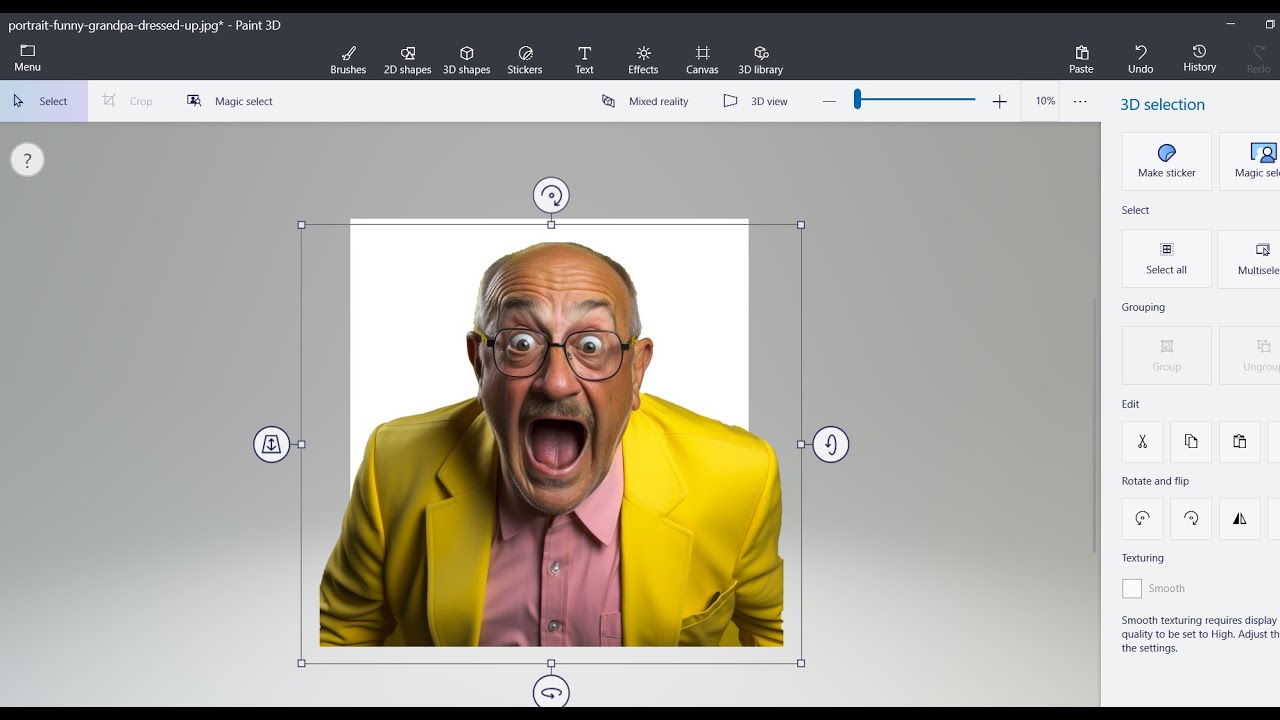Open the 3D library

760,60
